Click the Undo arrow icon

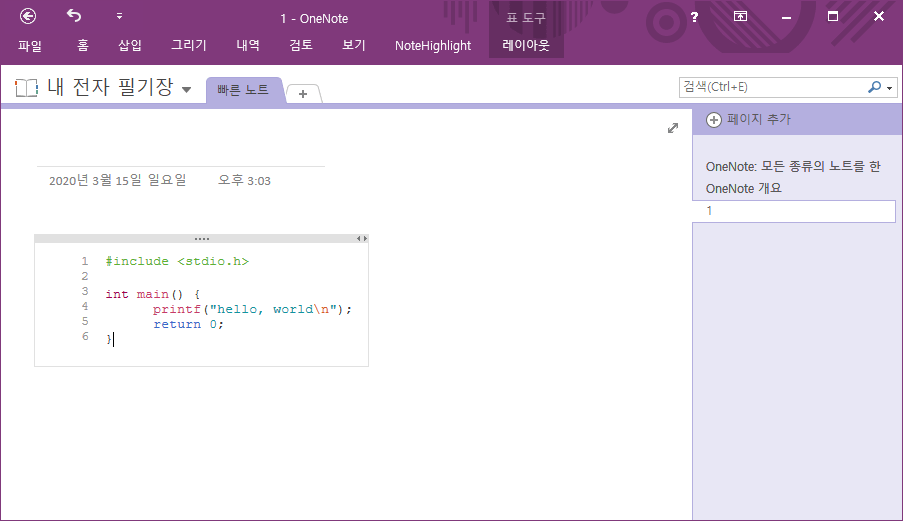[74, 16]
